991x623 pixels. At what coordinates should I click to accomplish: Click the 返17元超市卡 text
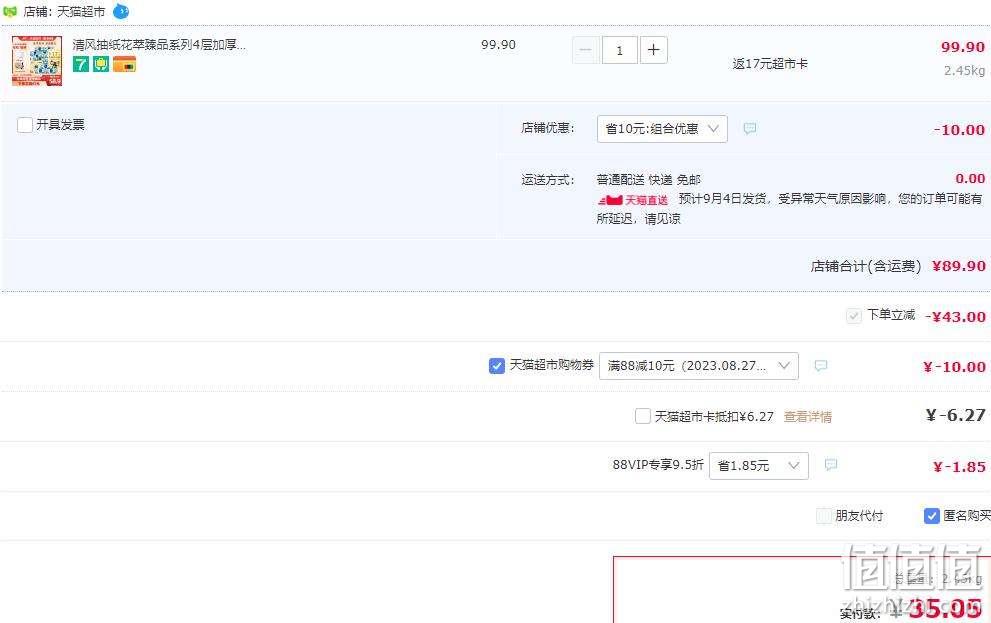[x=770, y=64]
